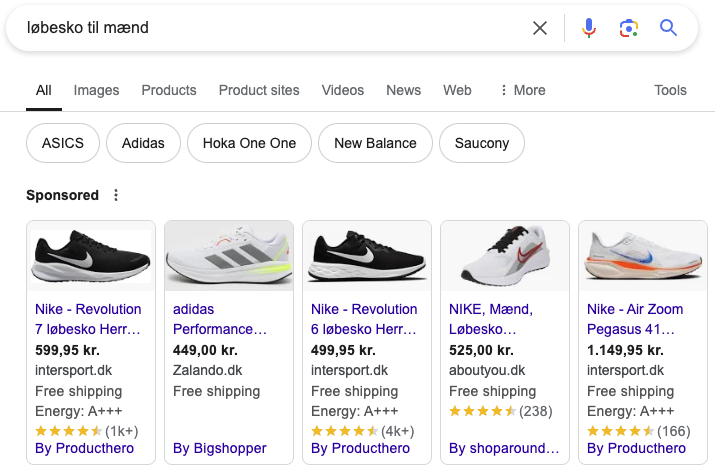Open the Tools button
The height and width of the screenshot is (470, 715).
point(670,90)
